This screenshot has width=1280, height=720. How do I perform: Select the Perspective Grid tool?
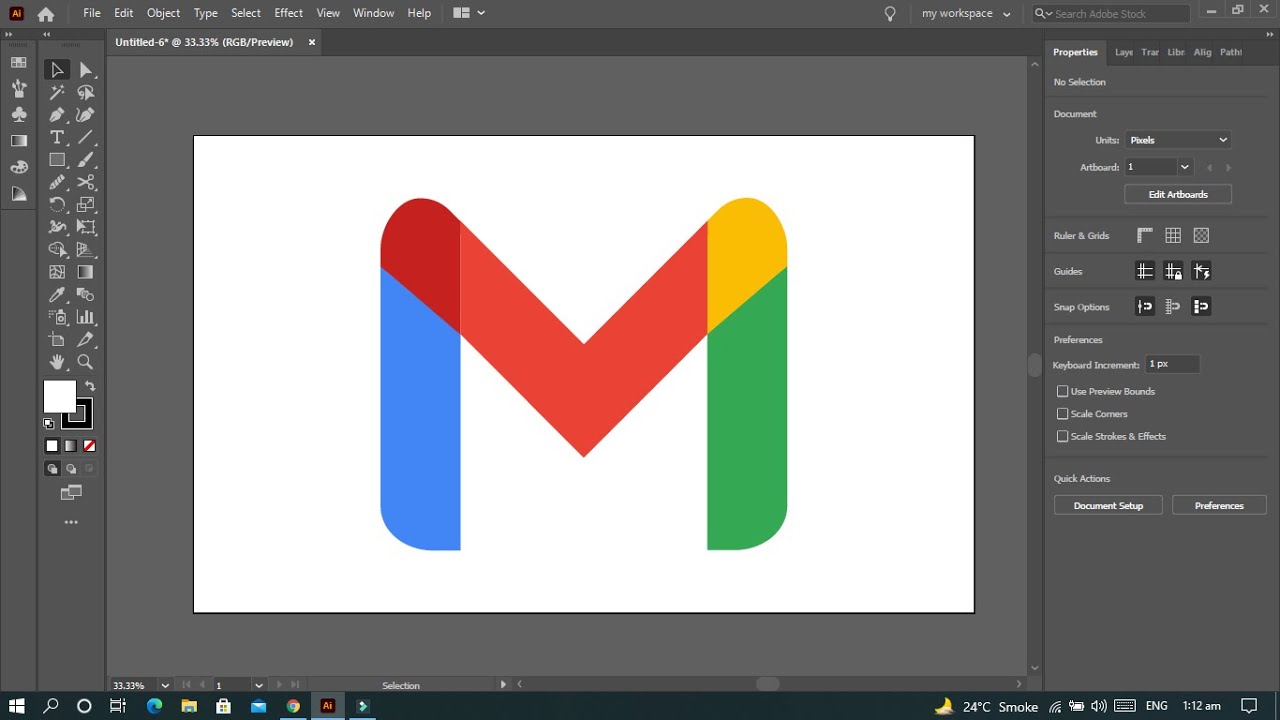point(86,250)
